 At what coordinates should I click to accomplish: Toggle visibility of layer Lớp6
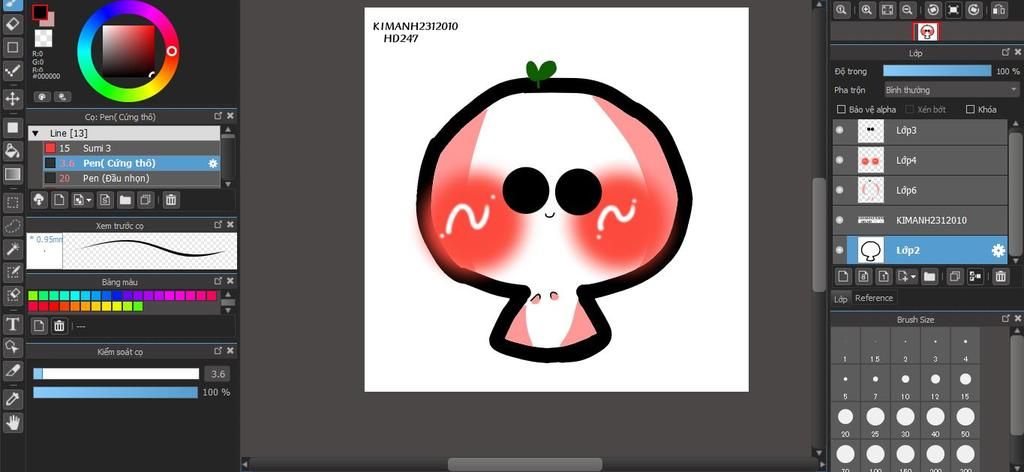tap(840, 190)
